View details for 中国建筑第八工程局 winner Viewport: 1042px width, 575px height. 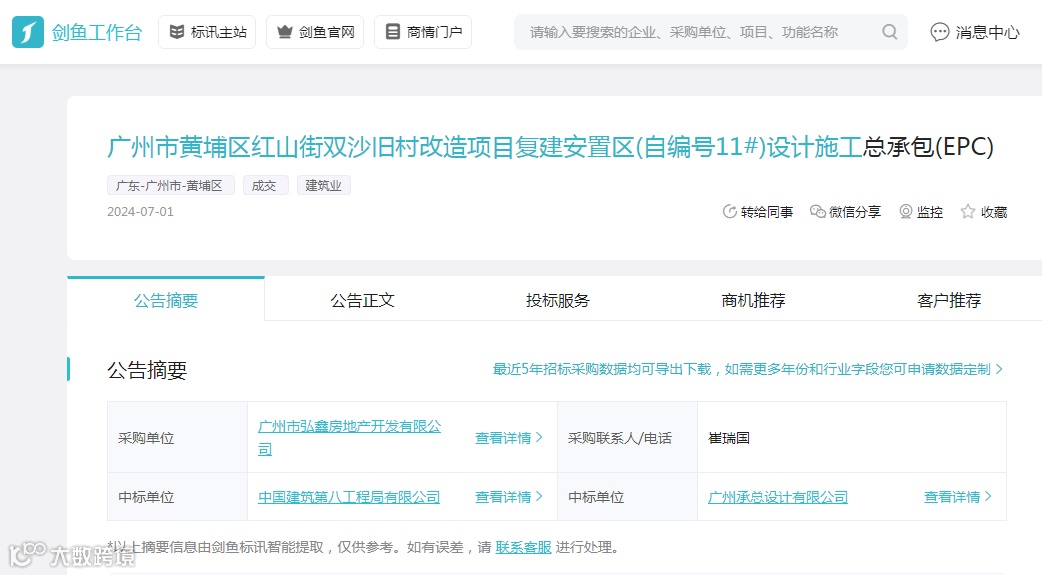click(x=509, y=497)
